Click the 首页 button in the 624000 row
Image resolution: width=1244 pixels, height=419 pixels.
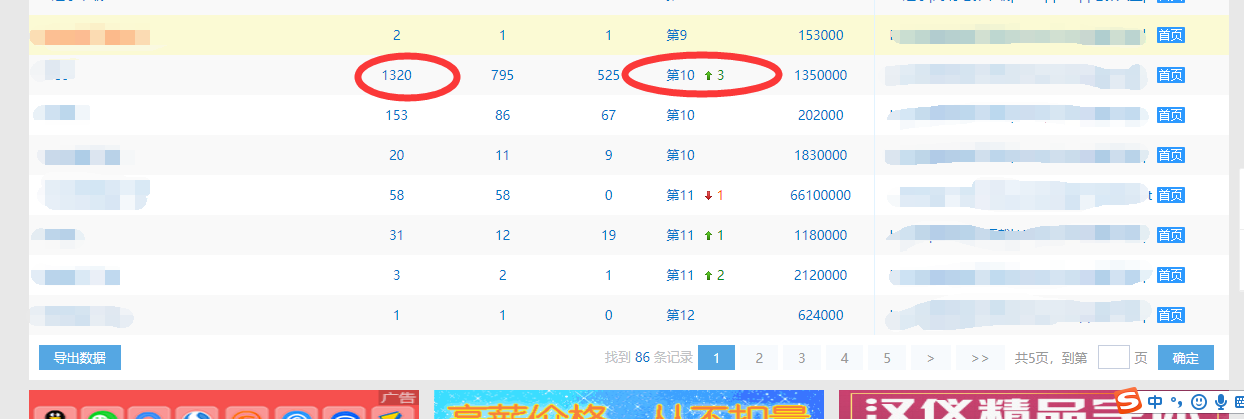coord(1171,315)
